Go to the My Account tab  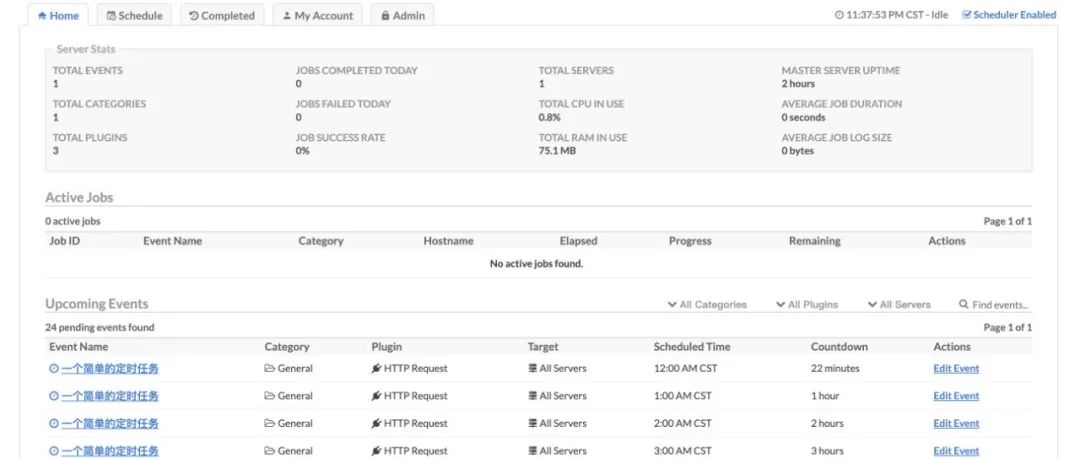(x=318, y=15)
